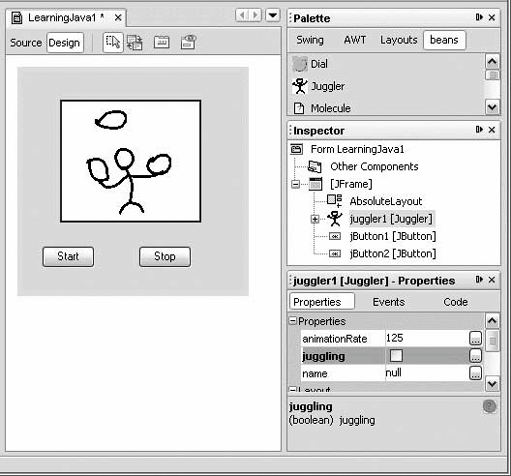Minimize the Inspector panel with slide icon

479,130
